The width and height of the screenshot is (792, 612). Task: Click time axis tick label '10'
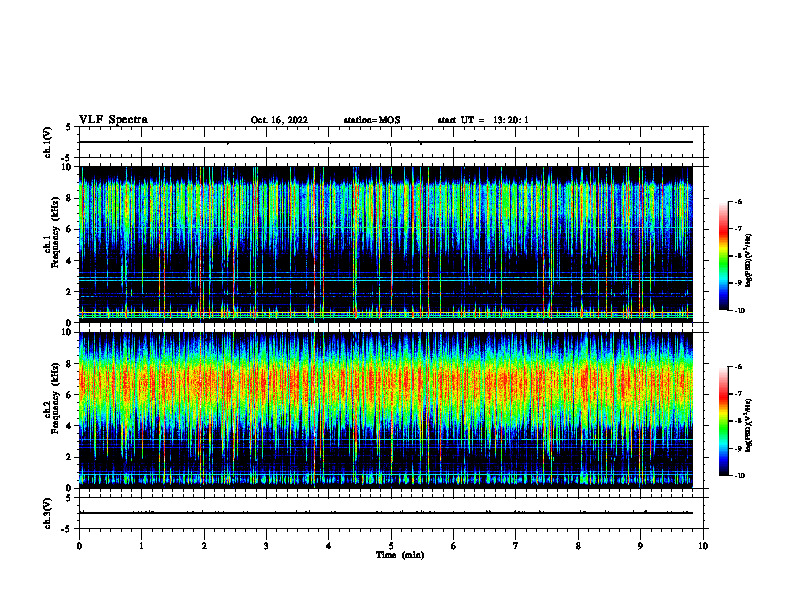[703, 546]
